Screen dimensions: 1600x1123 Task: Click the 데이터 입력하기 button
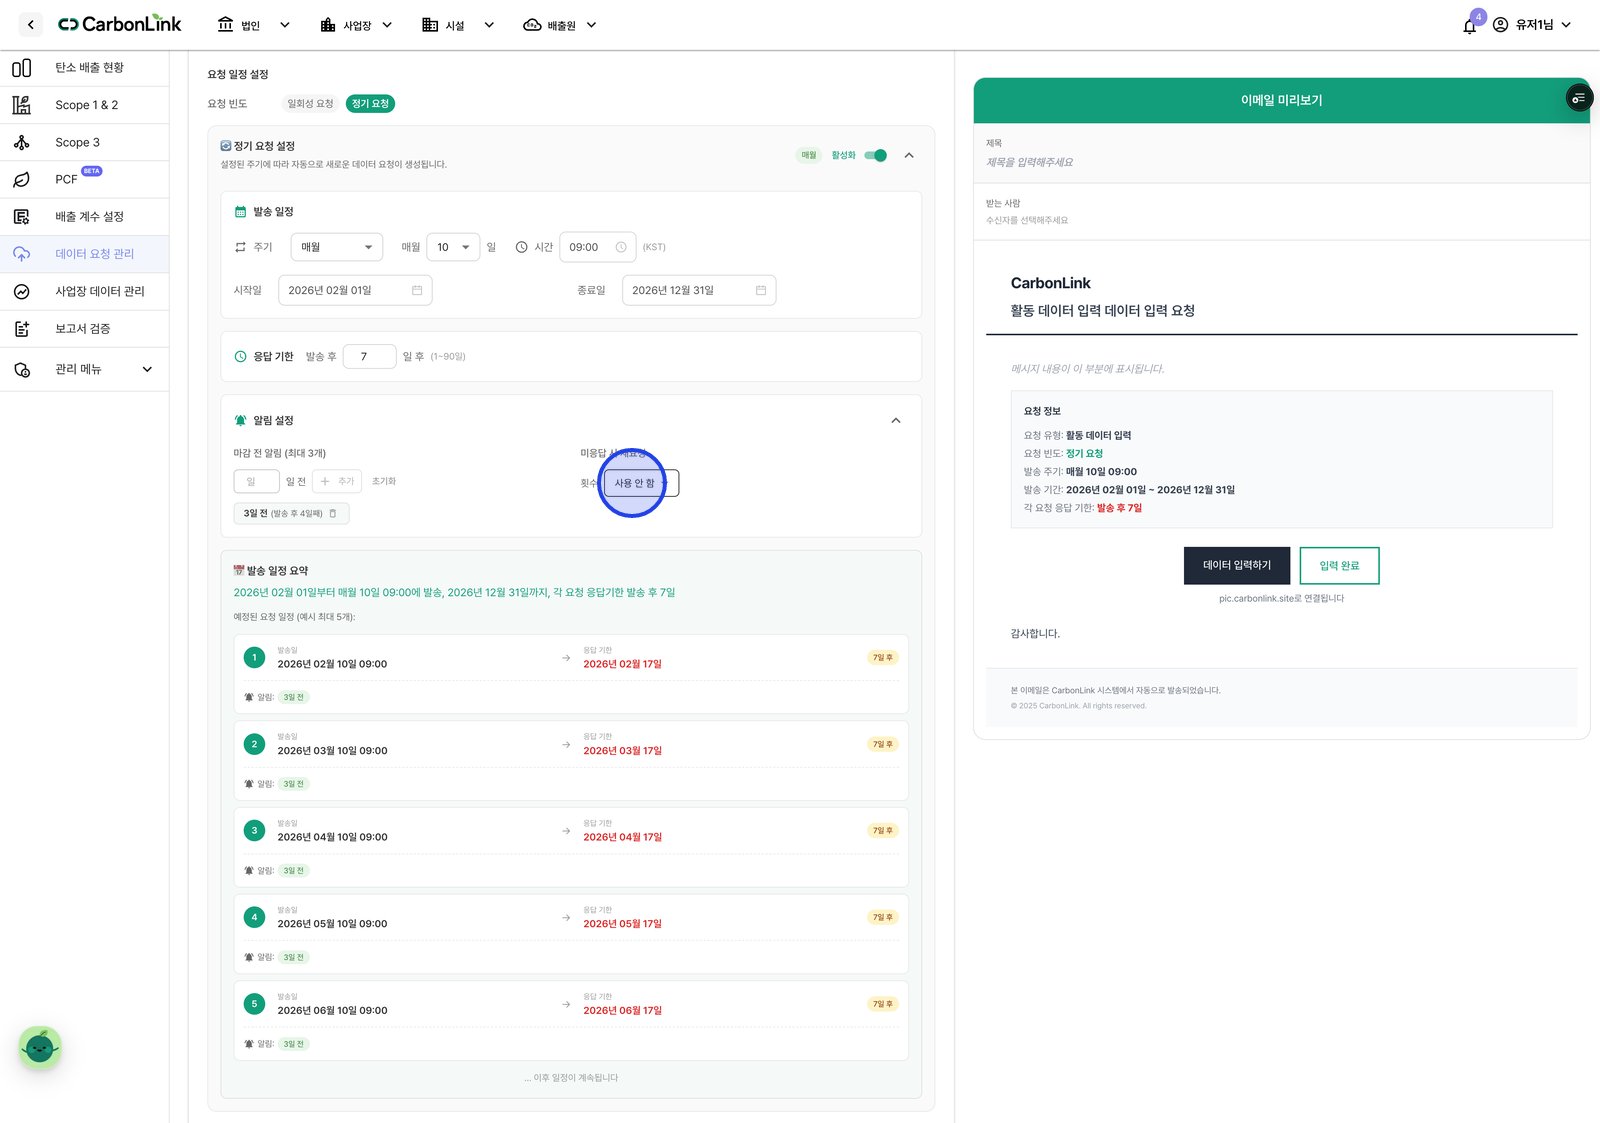[1237, 566]
